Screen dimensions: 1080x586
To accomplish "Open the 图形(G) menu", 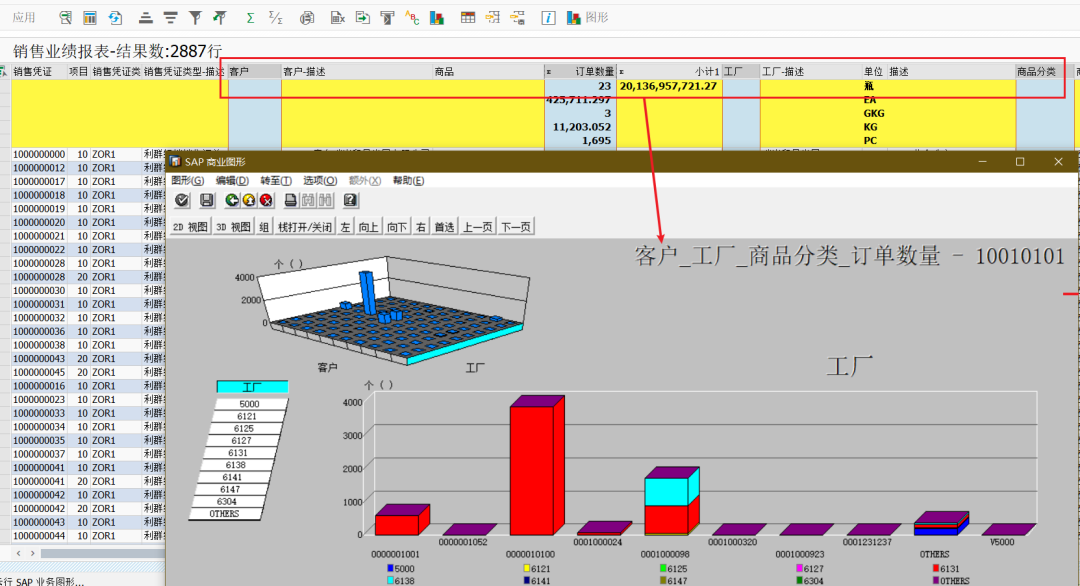I will tap(187, 180).
